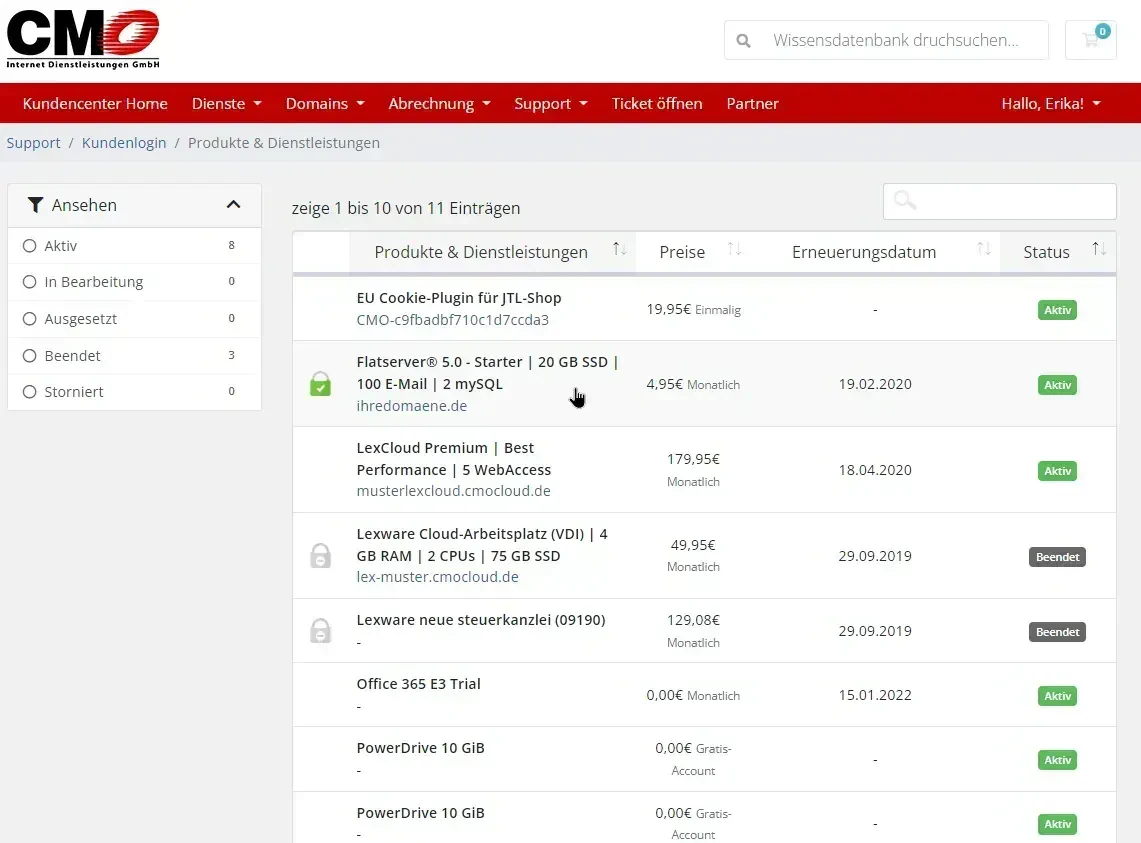Open the Domains dropdown menu
The width and height of the screenshot is (1141, 843).
point(325,103)
